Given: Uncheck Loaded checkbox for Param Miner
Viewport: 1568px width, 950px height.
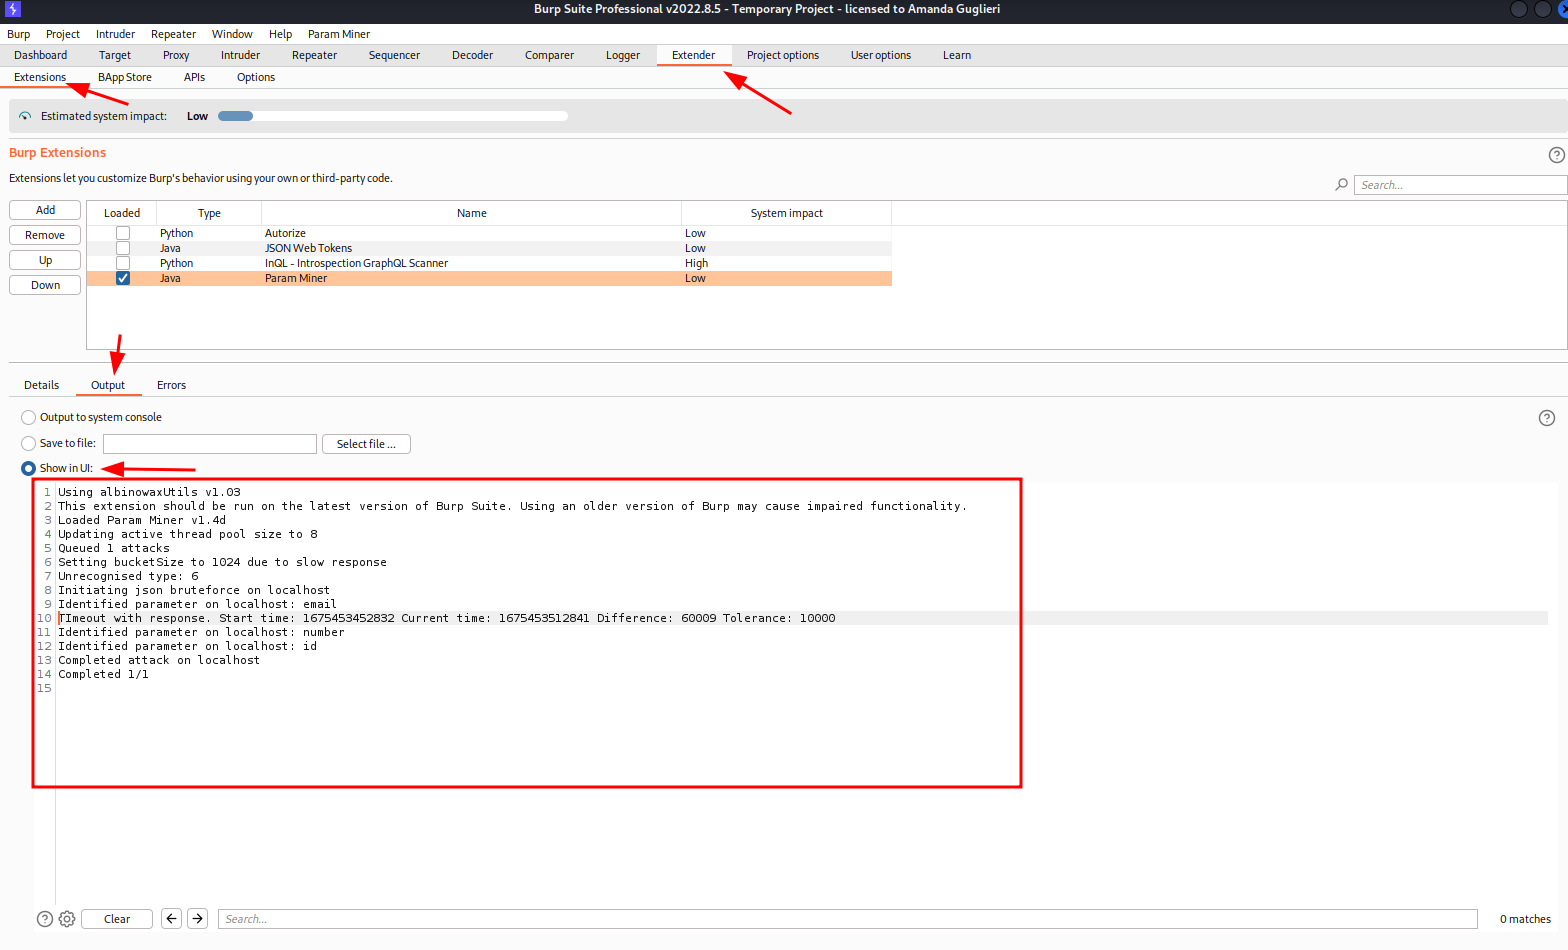Looking at the screenshot, I should (x=123, y=278).
